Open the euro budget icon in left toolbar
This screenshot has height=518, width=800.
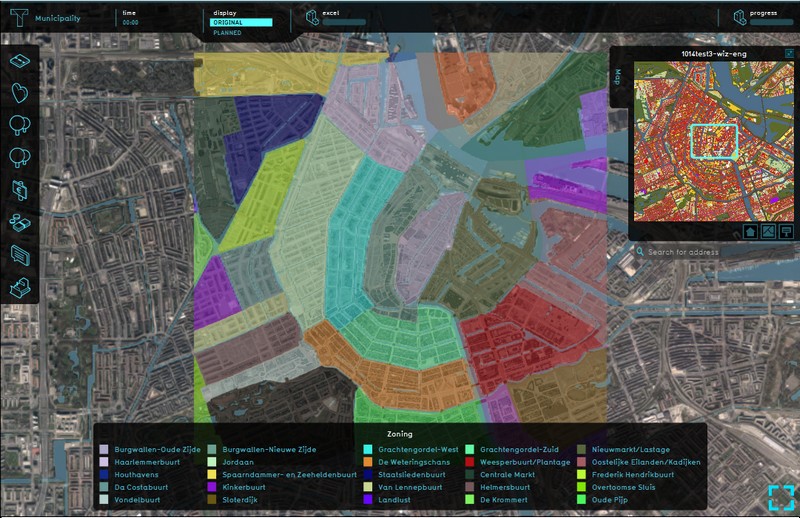click(x=20, y=189)
